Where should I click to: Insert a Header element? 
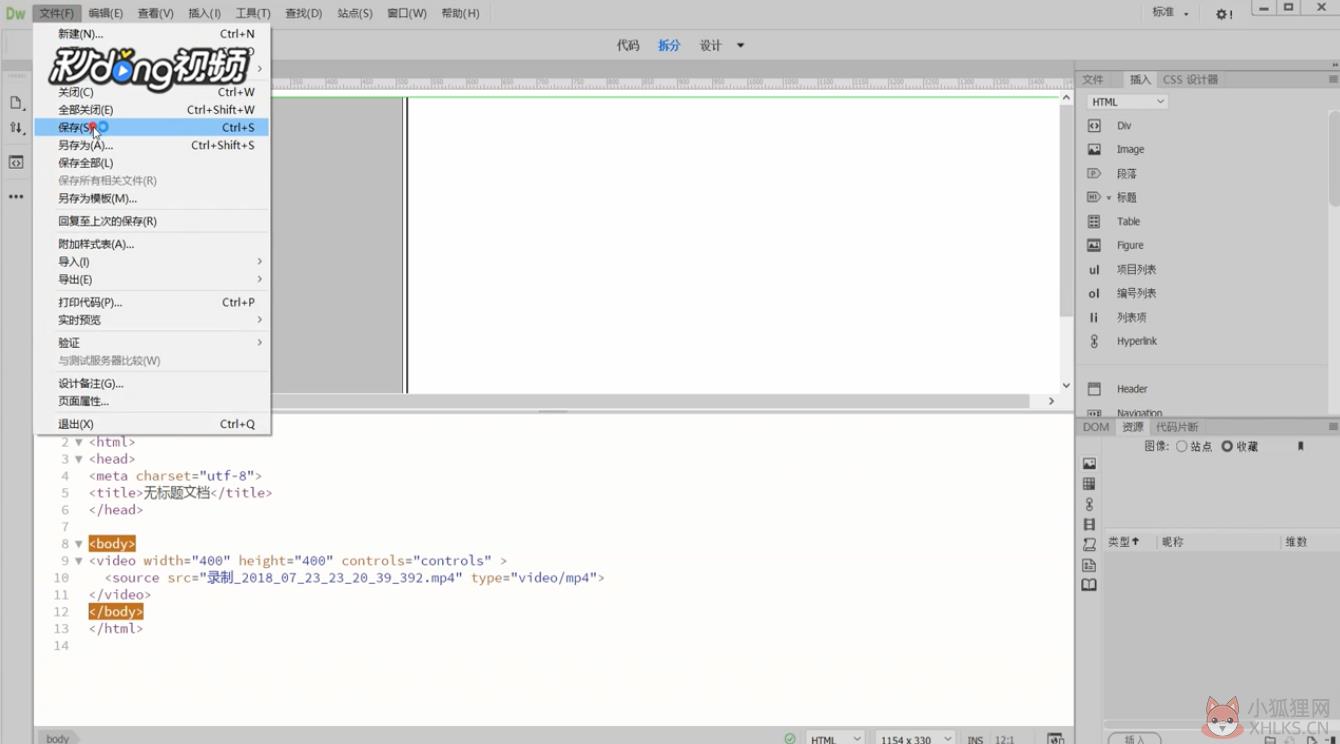click(x=1132, y=389)
